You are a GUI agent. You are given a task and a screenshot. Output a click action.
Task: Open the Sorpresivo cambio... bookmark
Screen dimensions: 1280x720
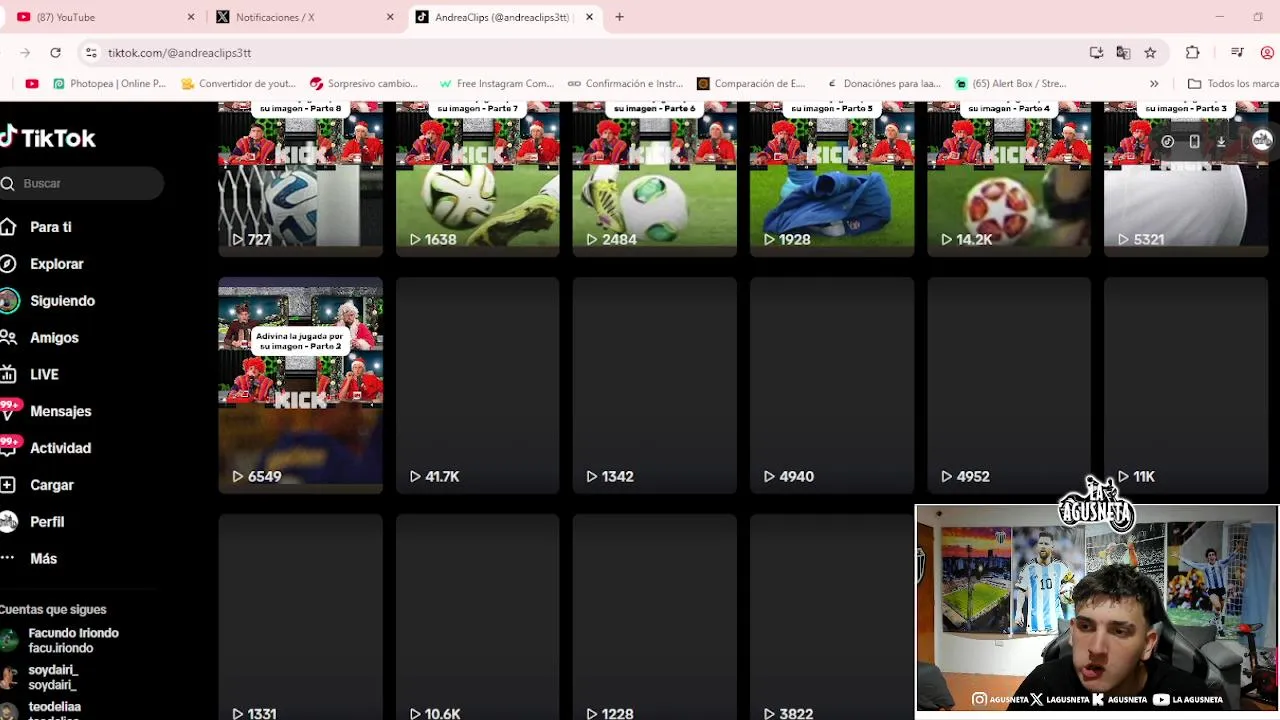pyautogui.click(x=365, y=83)
